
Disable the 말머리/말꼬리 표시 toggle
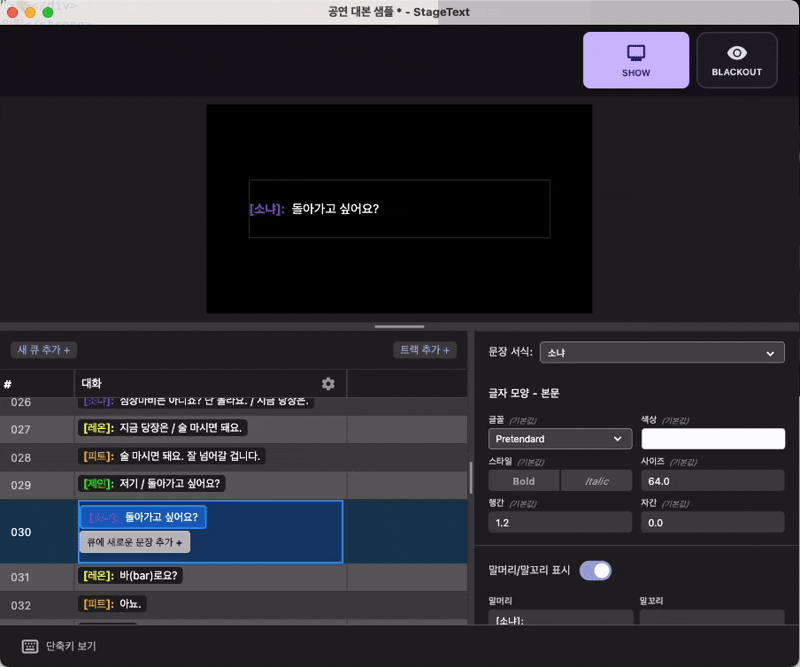click(596, 570)
